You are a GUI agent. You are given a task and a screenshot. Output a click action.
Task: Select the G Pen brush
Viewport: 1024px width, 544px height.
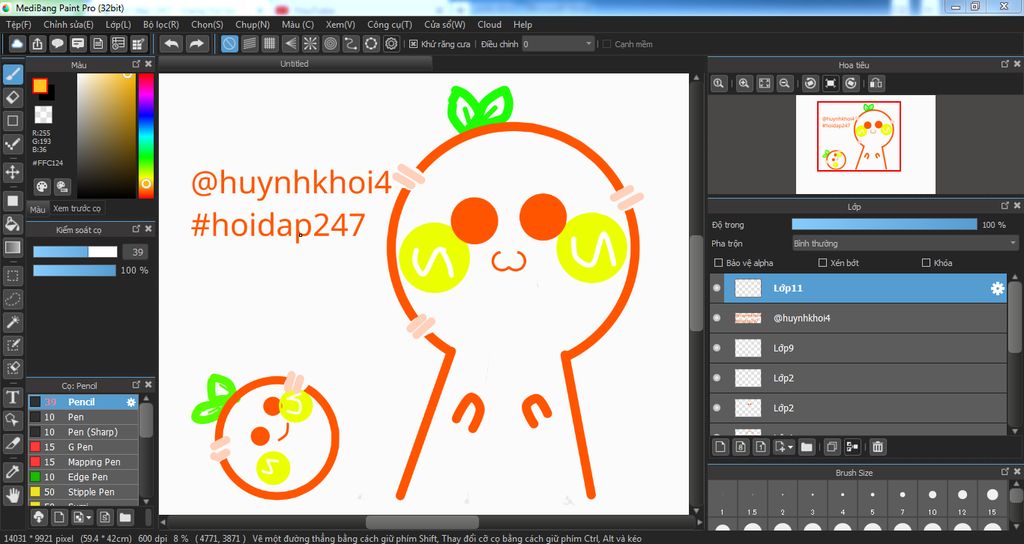[x=83, y=447]
